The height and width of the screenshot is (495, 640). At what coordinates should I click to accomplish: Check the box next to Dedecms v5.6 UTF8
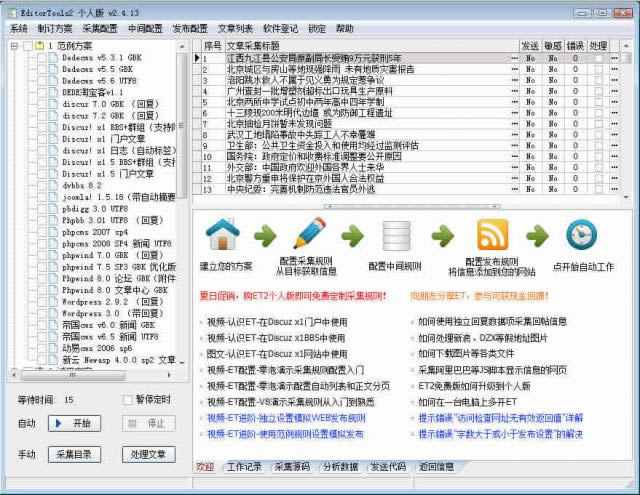[x=42, y=81]
